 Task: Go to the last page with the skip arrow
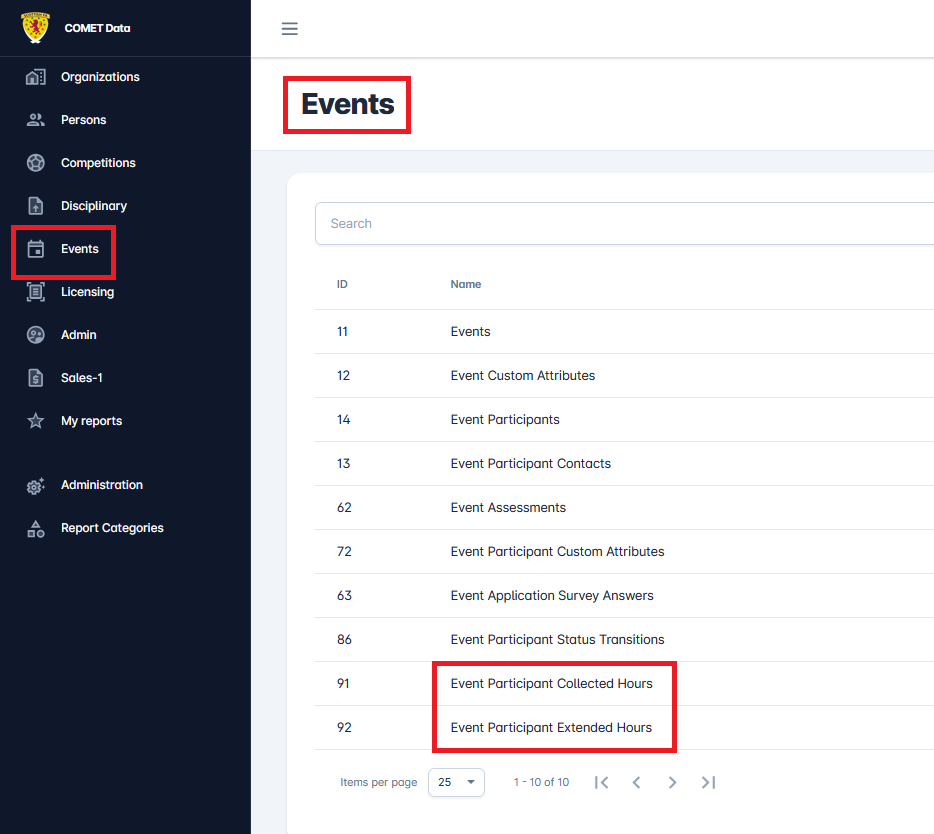point(709,782)
